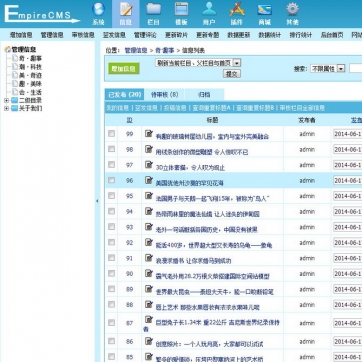Expand the 二级栏目 tree folder
The image size is (362, 362).
click(x=6, y=100)
